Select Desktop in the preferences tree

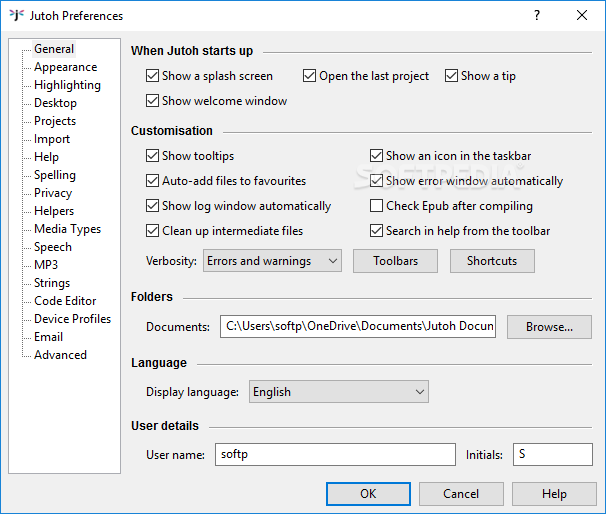coord(55,103)
